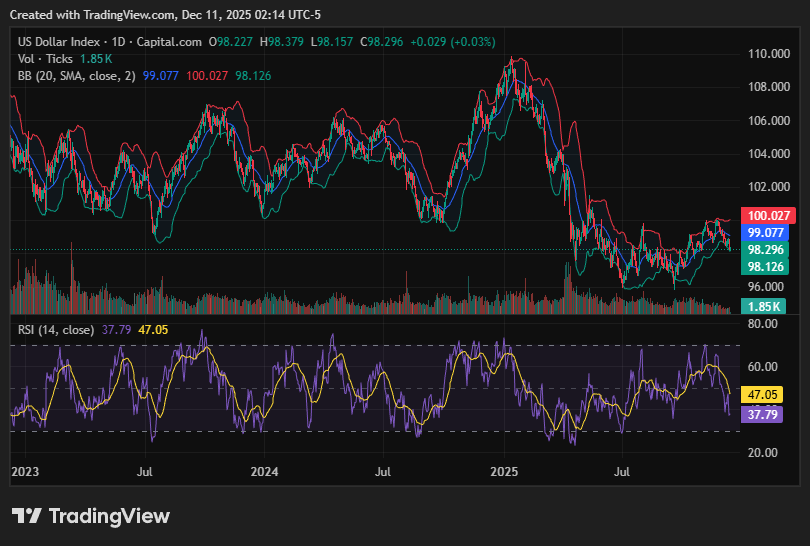Select the Vol · Ticks indicator legend
Image resolution: width=810 pixels, height=546 pixels.
click(46, 59)
